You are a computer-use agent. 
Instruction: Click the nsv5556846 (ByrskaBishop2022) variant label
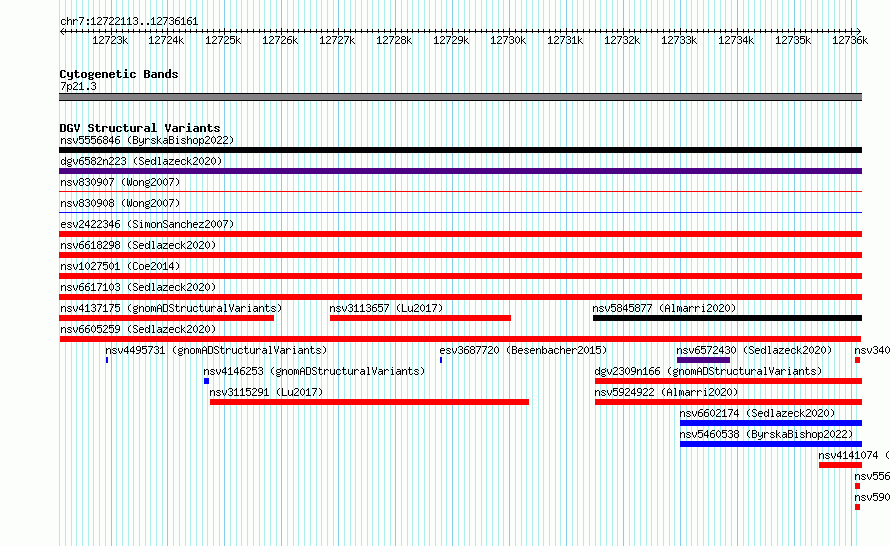[x=147, y=140]
